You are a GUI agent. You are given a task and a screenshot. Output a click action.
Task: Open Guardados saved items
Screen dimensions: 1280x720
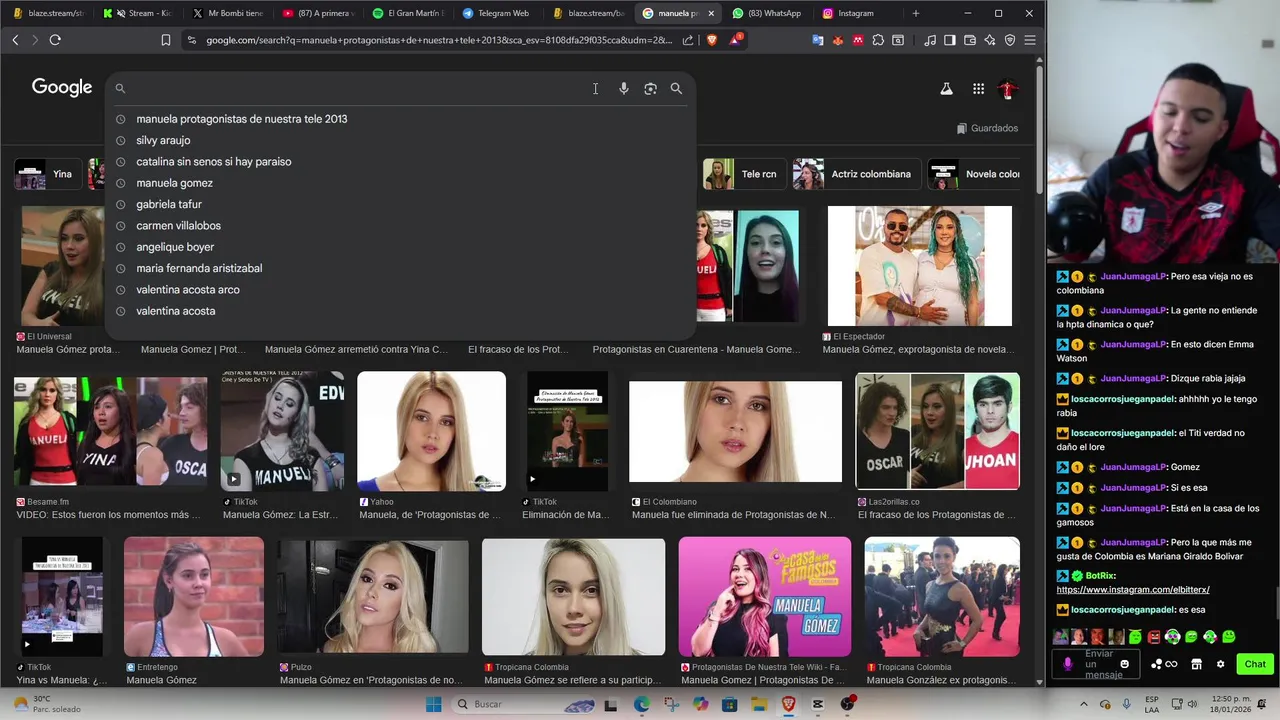point(987,128)
